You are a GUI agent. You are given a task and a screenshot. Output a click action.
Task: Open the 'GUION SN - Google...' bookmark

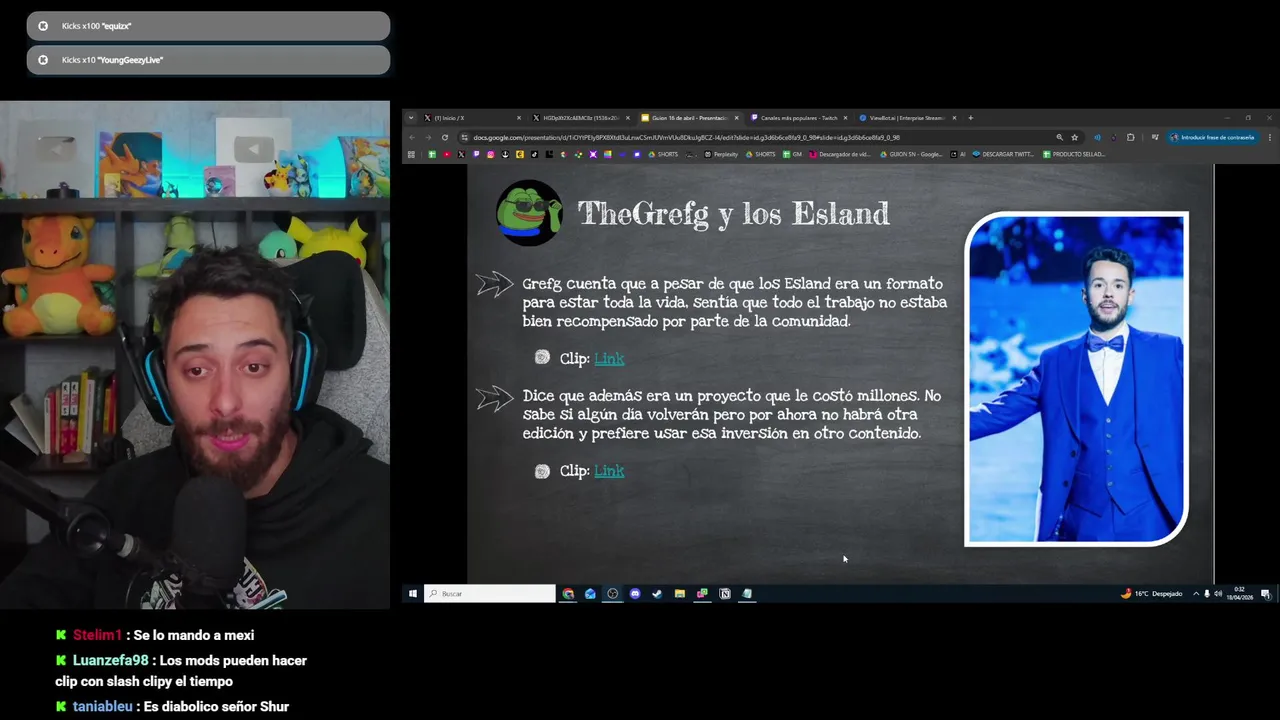pyautogui.click(x=911, y=154)
